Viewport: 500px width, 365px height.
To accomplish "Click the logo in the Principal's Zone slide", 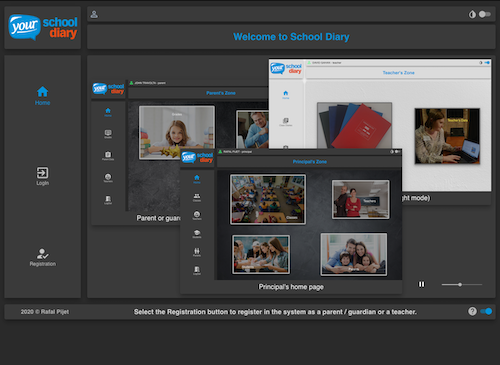I will click(197, 157).
